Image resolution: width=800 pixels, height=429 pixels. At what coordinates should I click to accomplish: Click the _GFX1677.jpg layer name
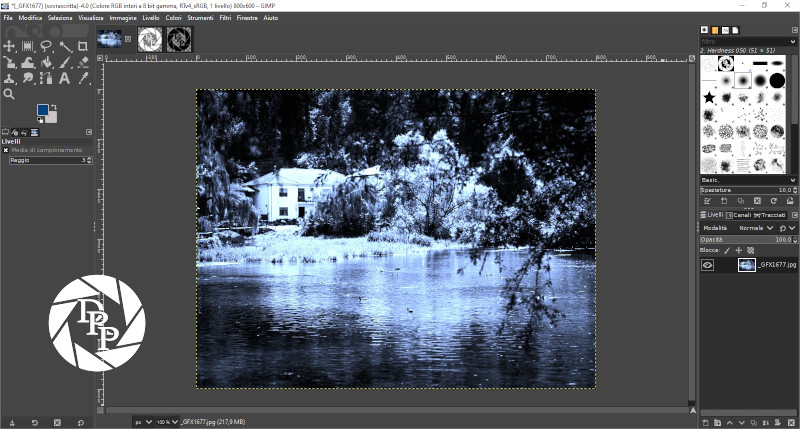click(777, 265)
